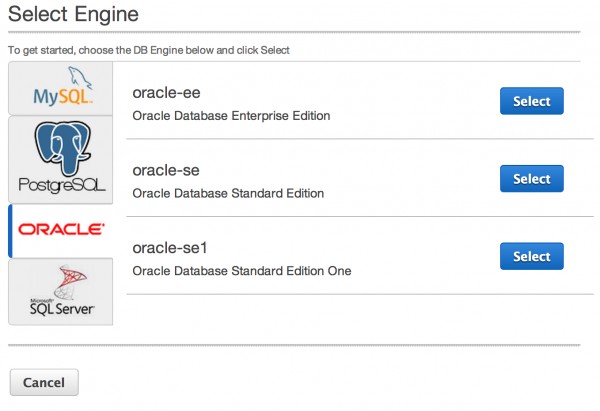
Task: Click the Oracle Database Standard Edition One description
Action: 242,271
